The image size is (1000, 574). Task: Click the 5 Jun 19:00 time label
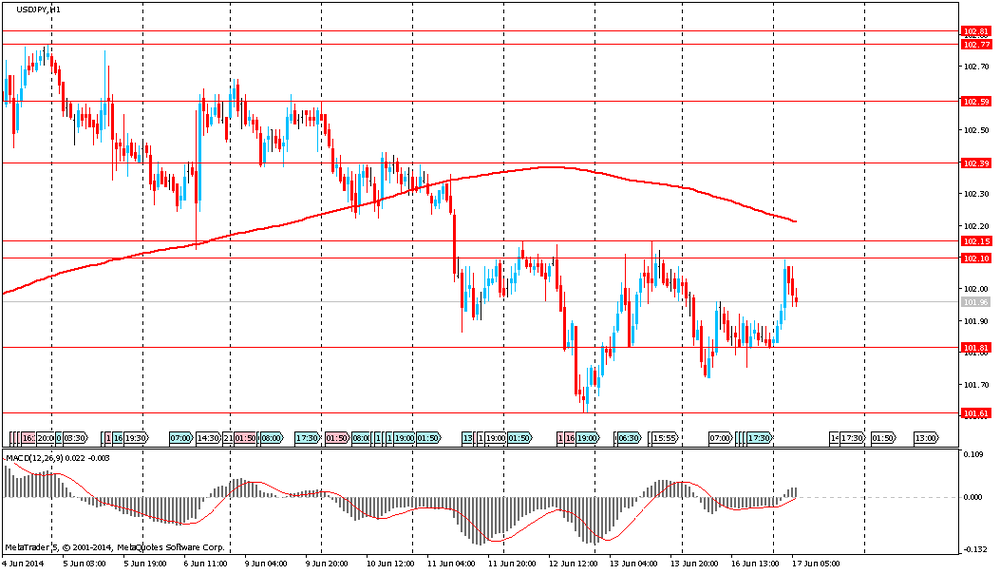point(145,564)
